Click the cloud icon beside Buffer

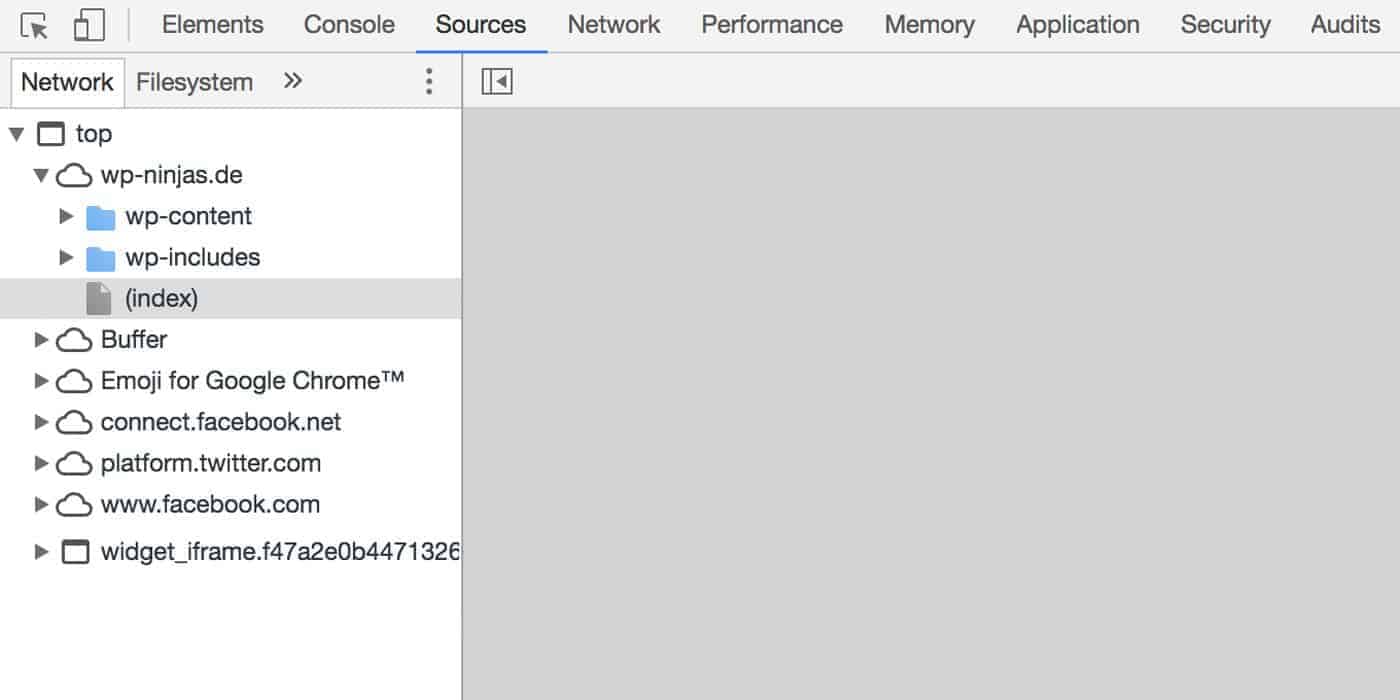click(74, 340)
